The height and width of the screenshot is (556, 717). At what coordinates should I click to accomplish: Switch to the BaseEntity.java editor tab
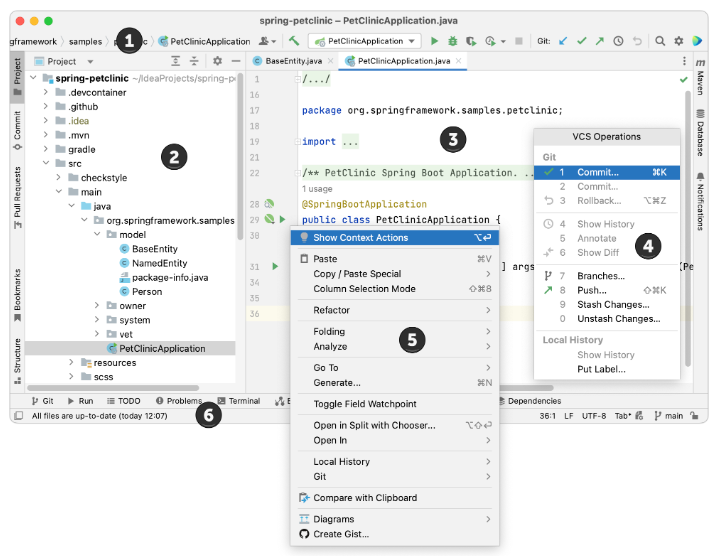click(293, 61)
